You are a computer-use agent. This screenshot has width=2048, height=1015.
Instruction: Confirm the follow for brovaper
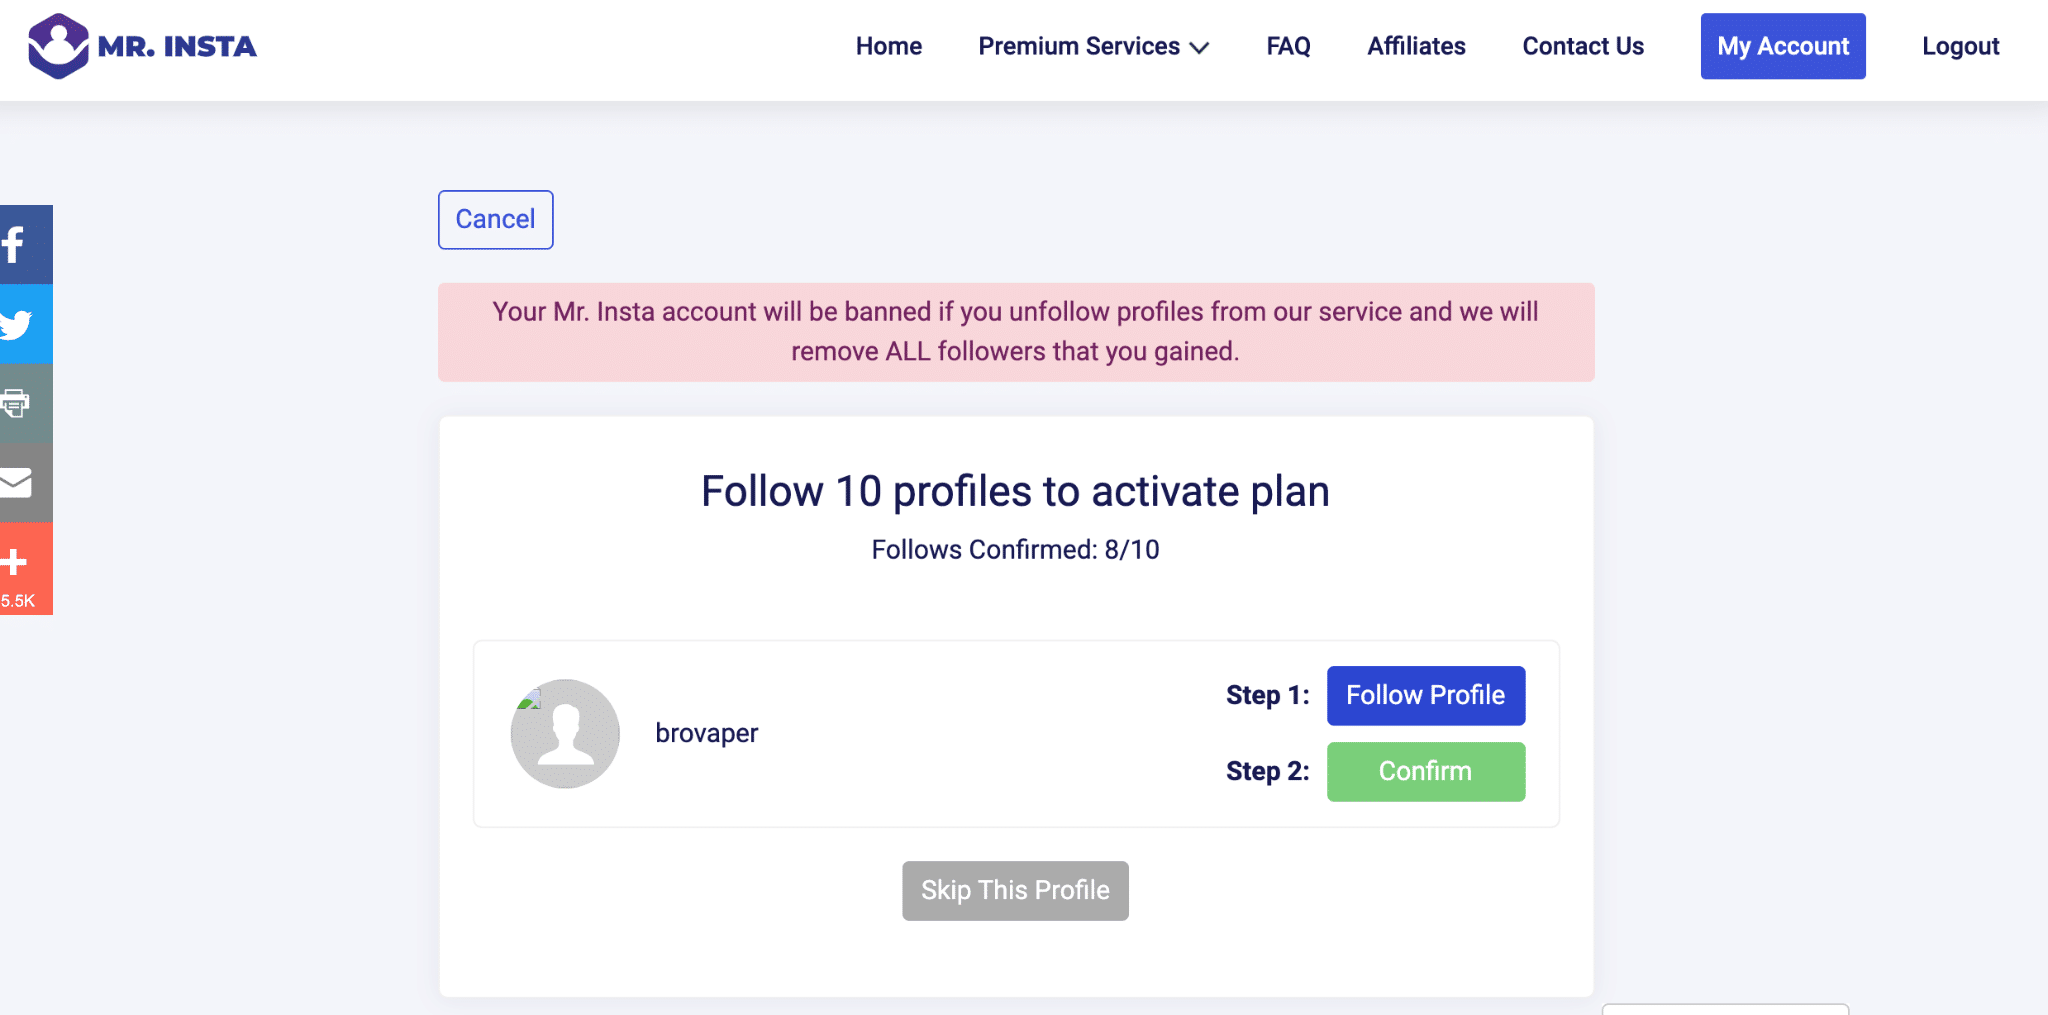1426,771
